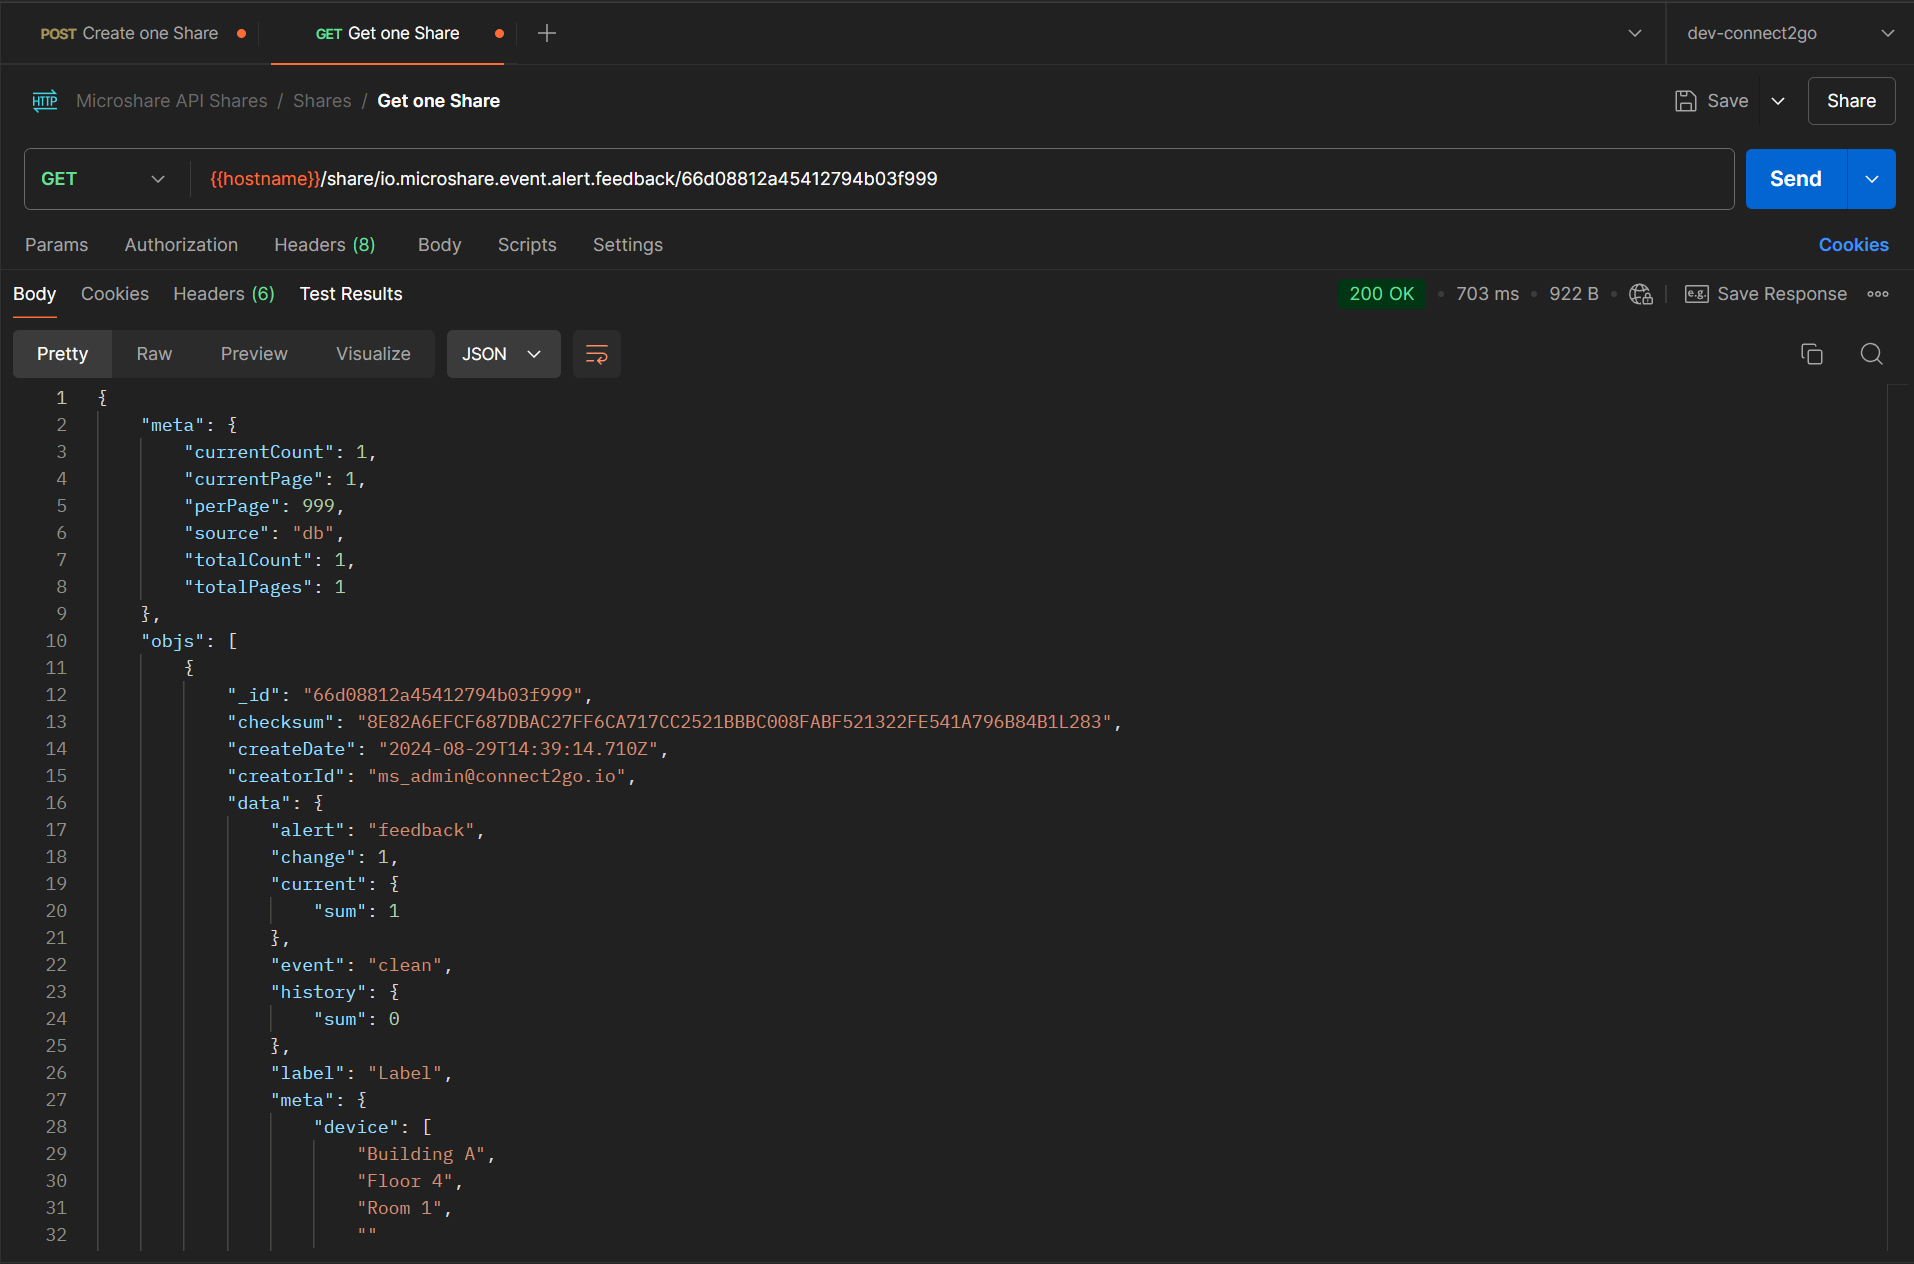The width and height of the screenshot is (1914, 1264).
Task: Toggle word wrap in response body
Action: pos(597,354)
